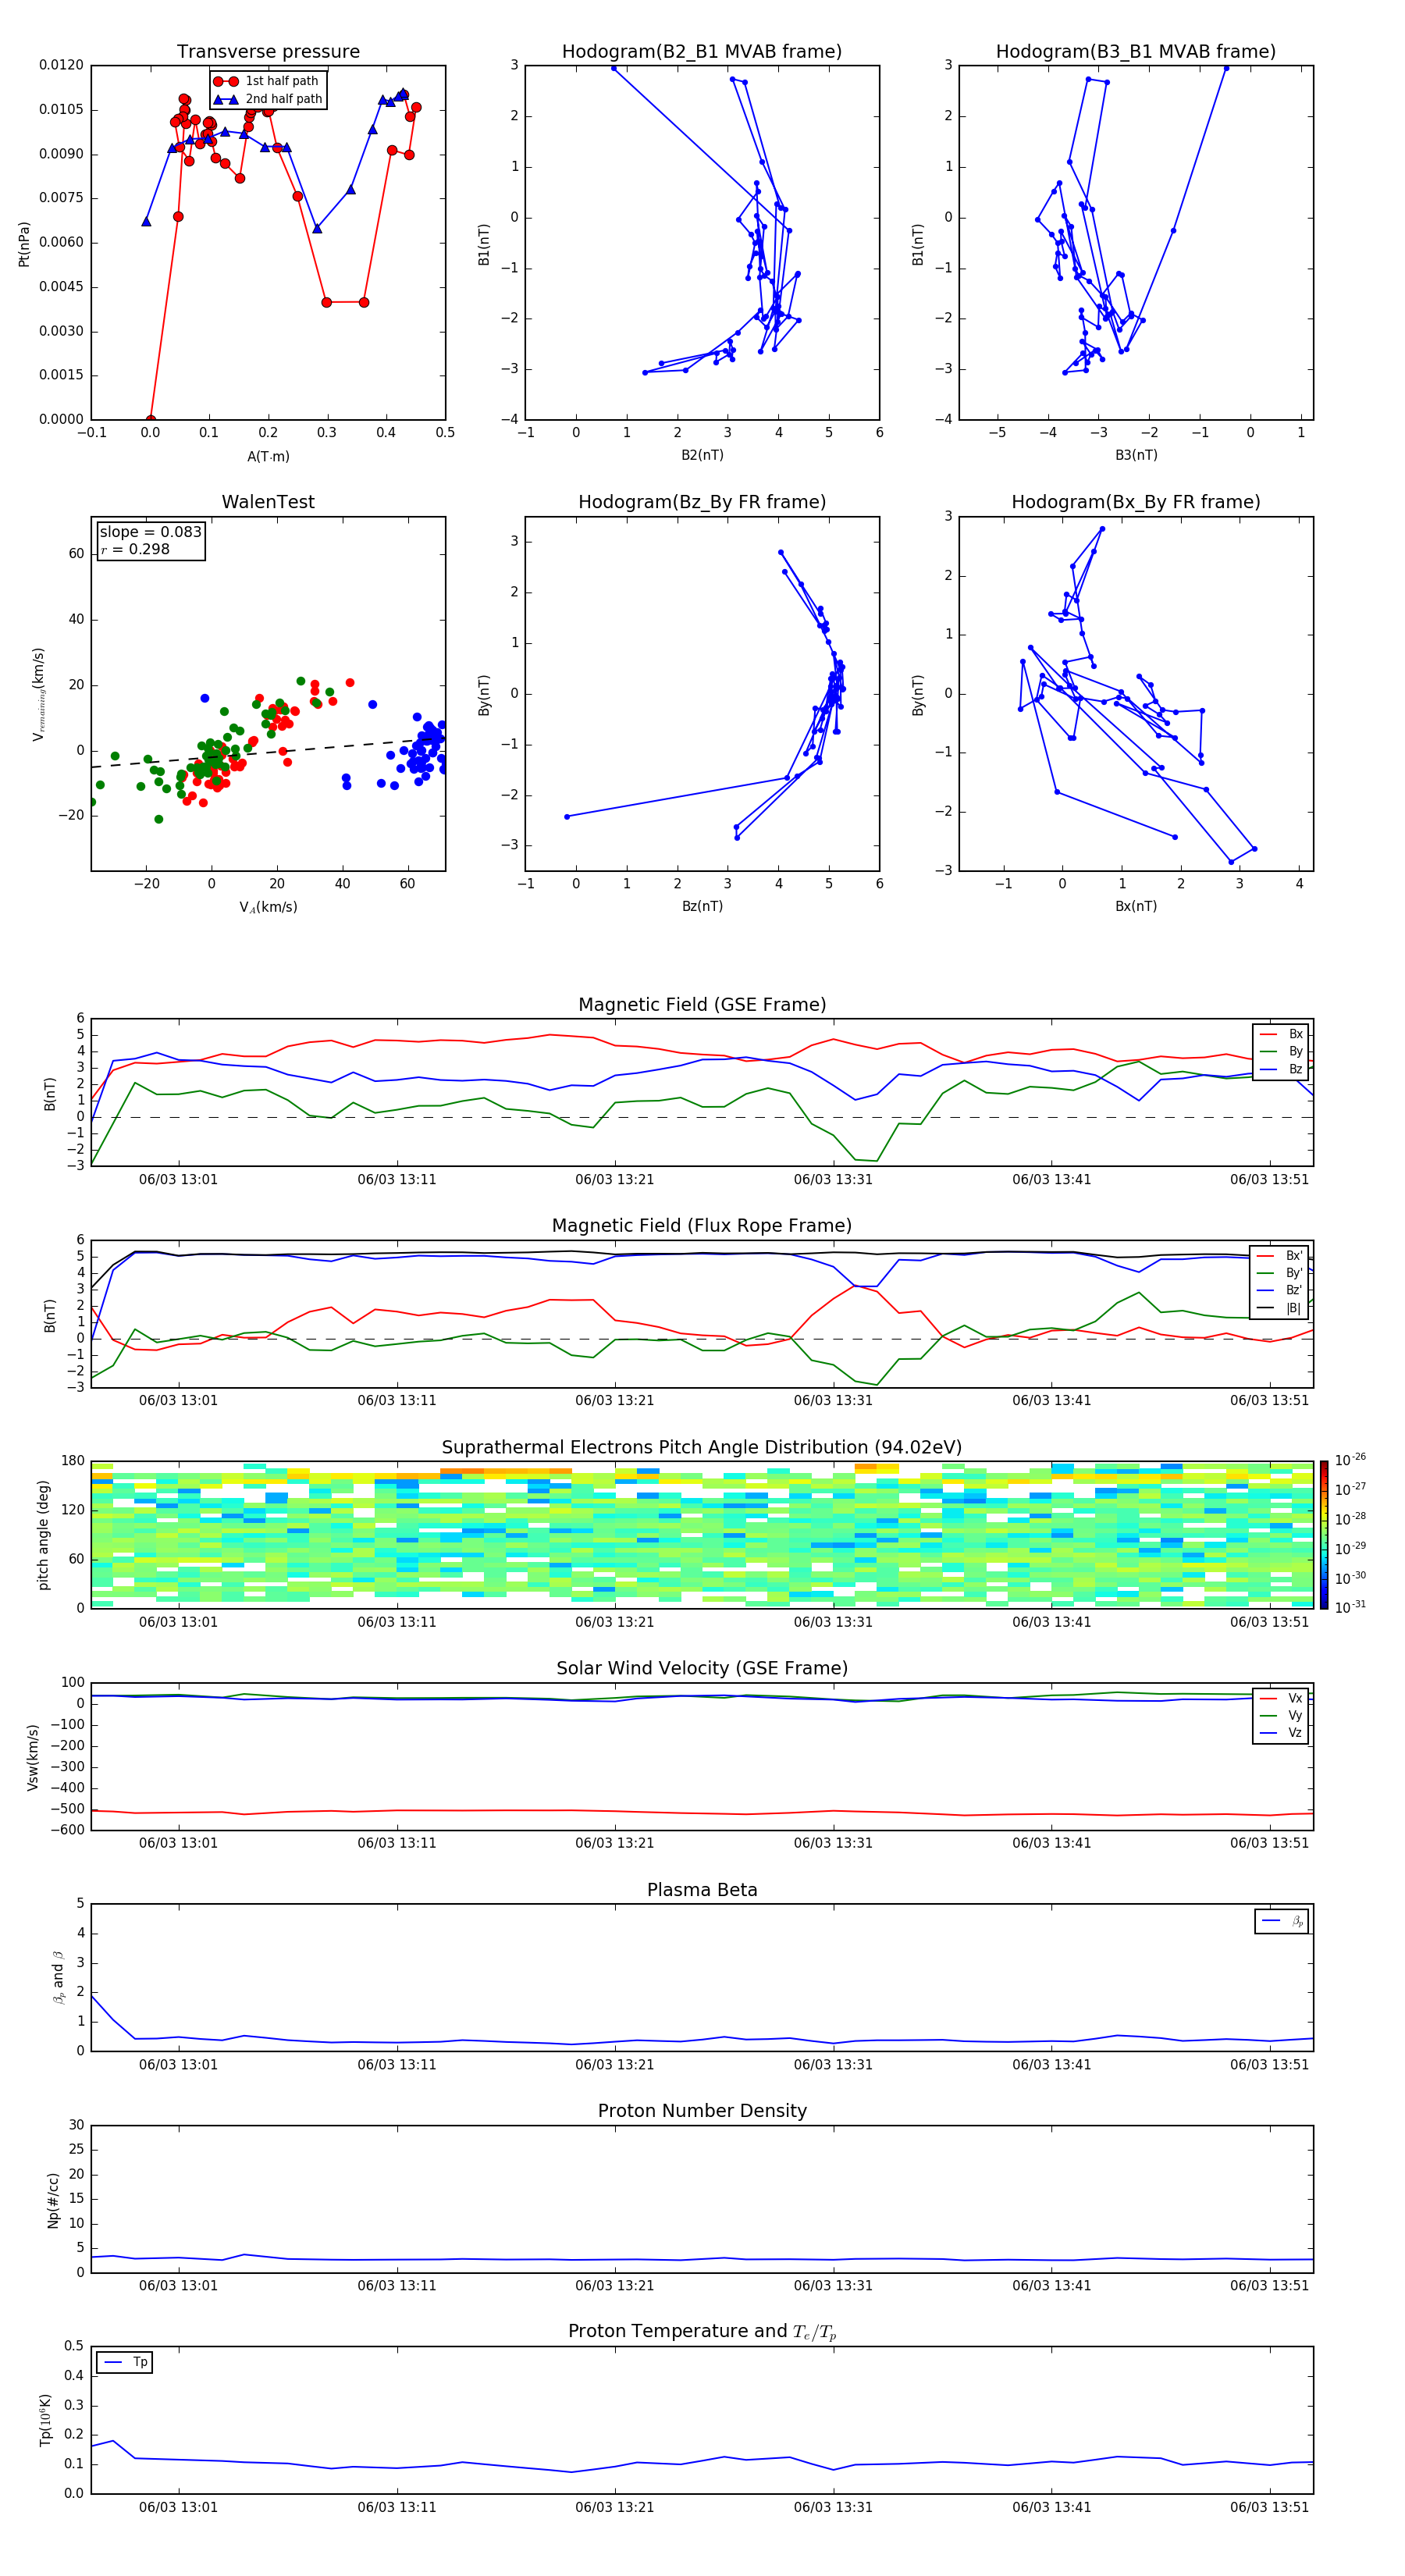Click the '10^-31' colorbar tick label

1350,1607
